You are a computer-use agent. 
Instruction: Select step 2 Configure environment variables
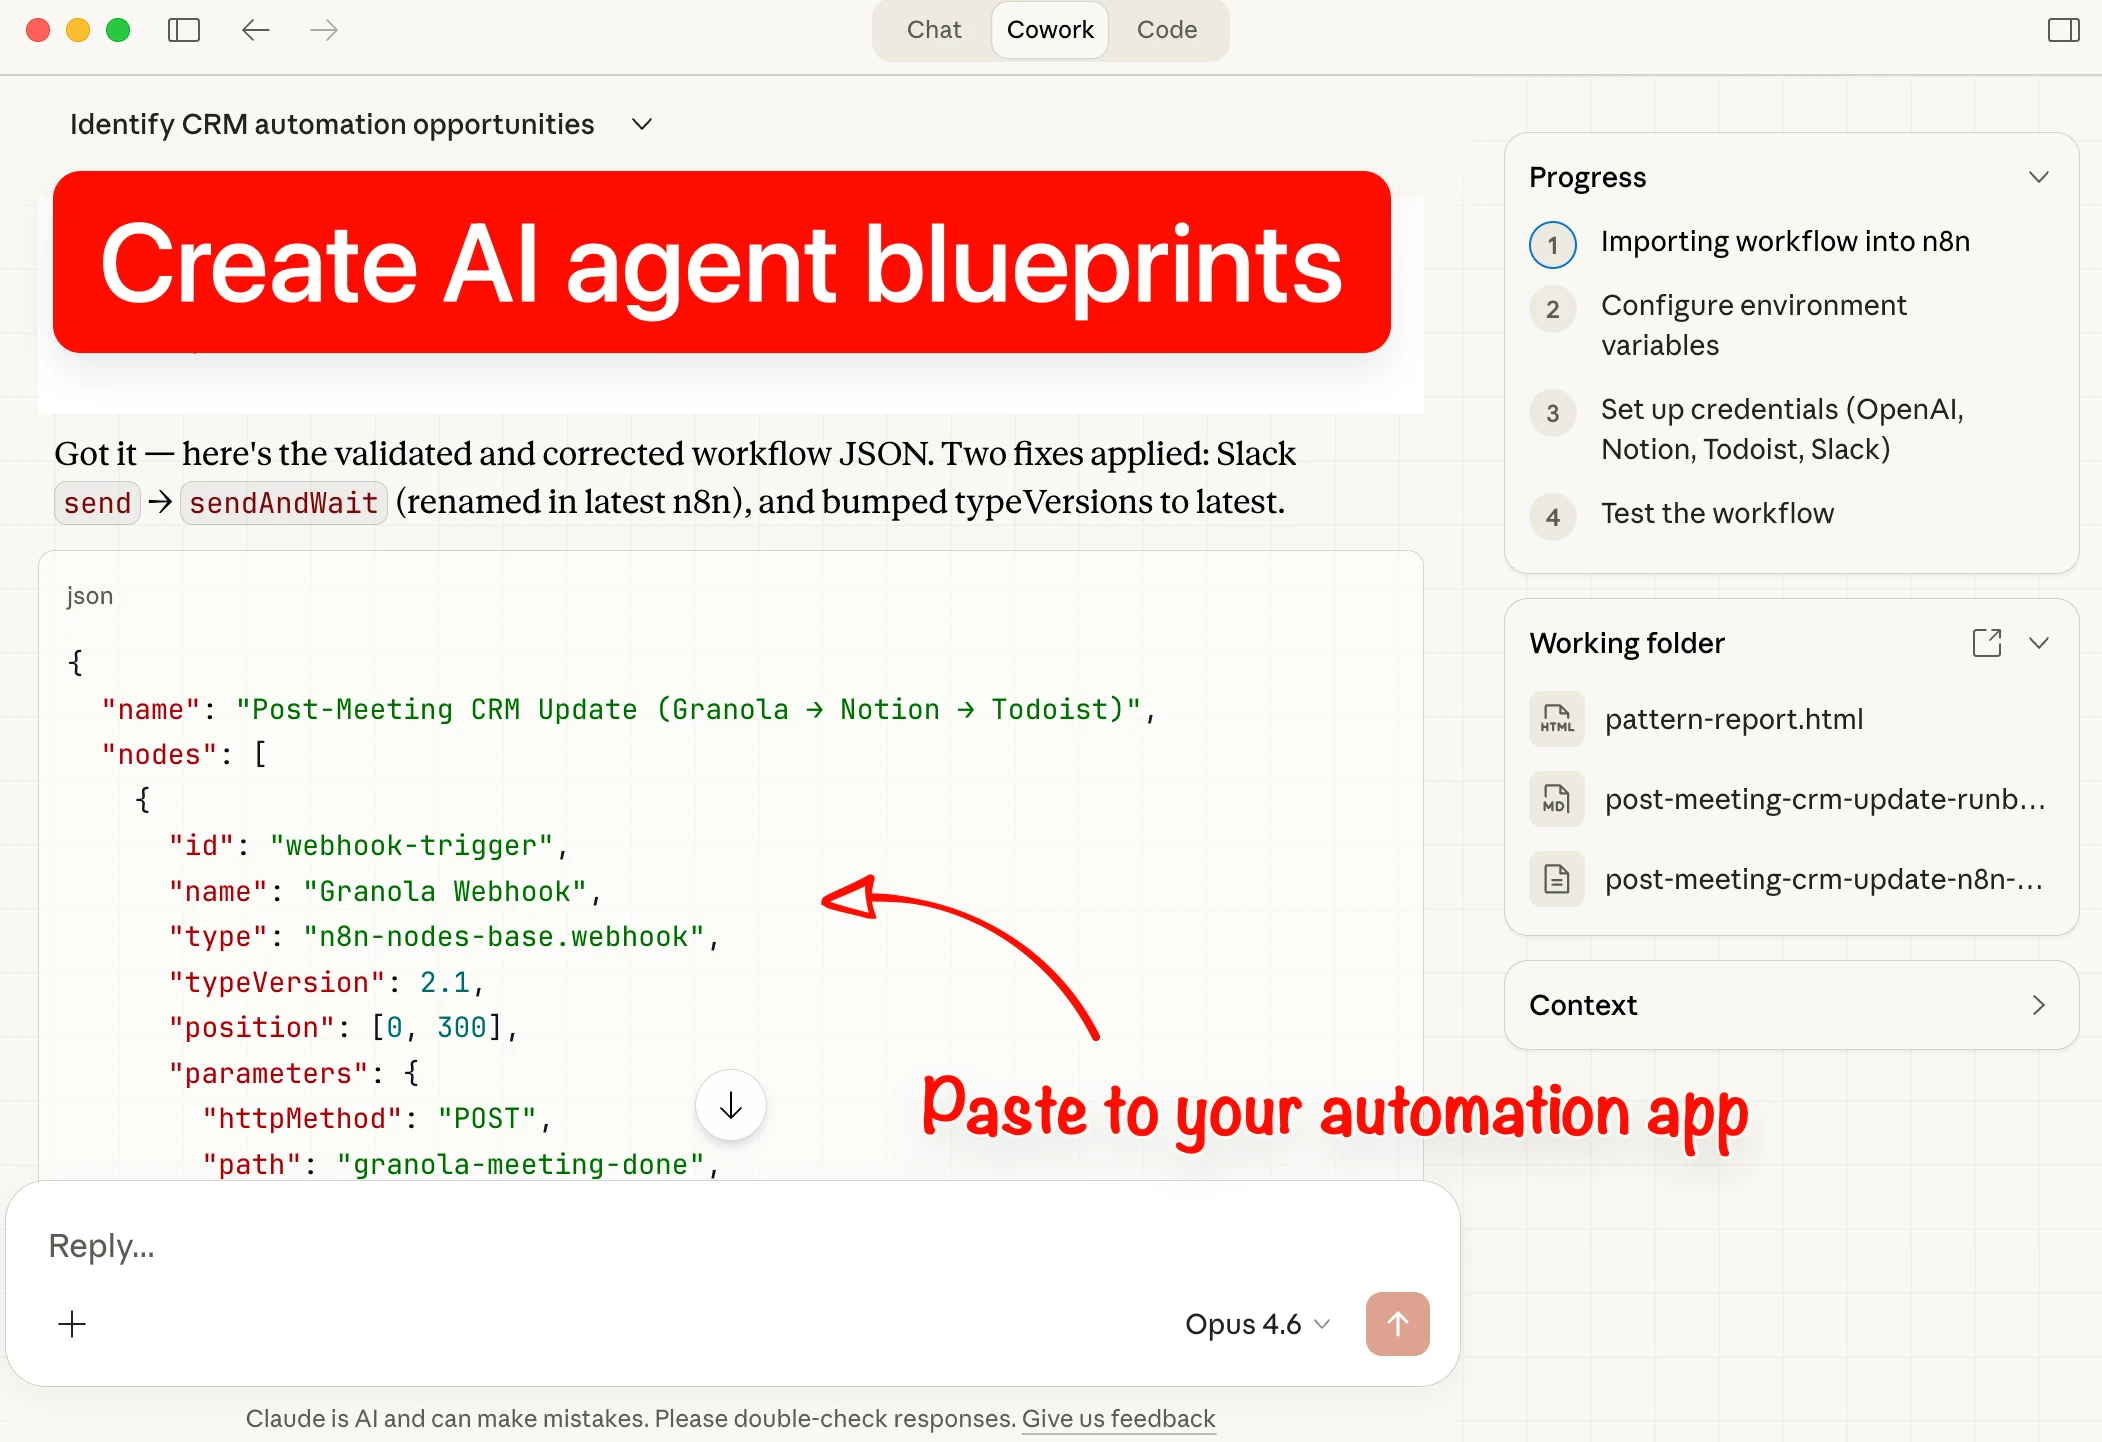pos(1754,325)
